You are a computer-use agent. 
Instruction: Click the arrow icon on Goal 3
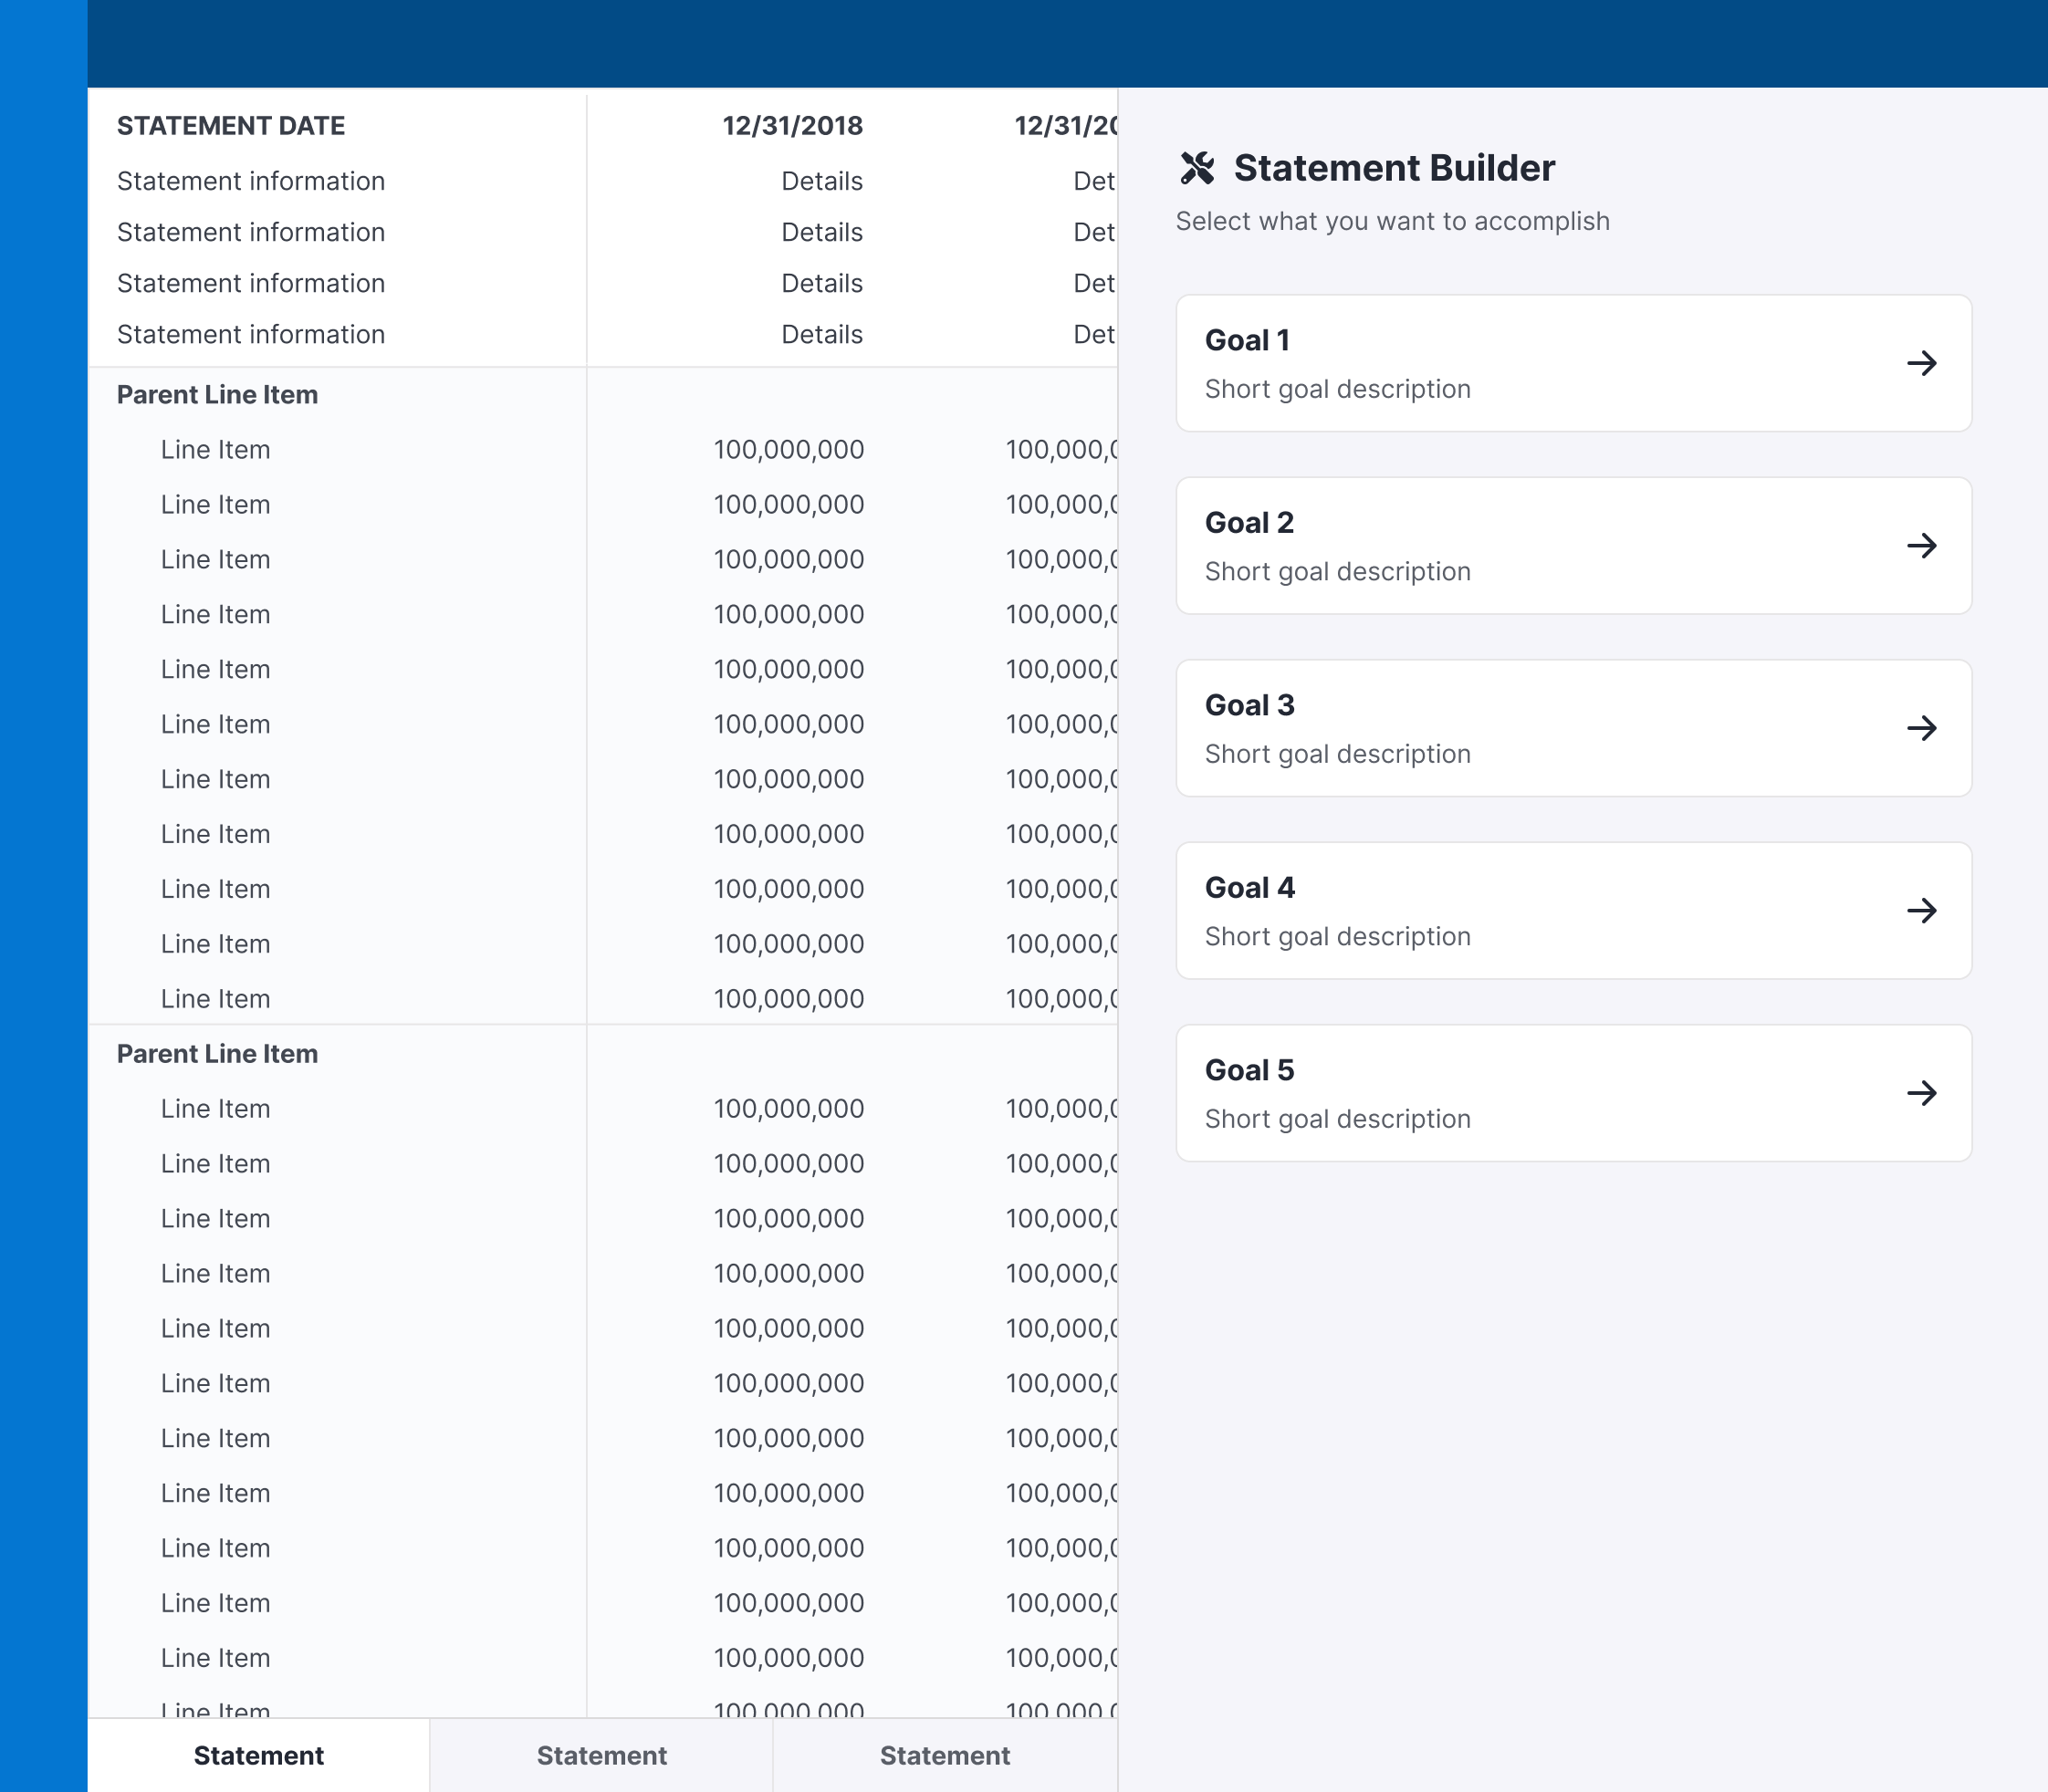tap(1921, 728)
